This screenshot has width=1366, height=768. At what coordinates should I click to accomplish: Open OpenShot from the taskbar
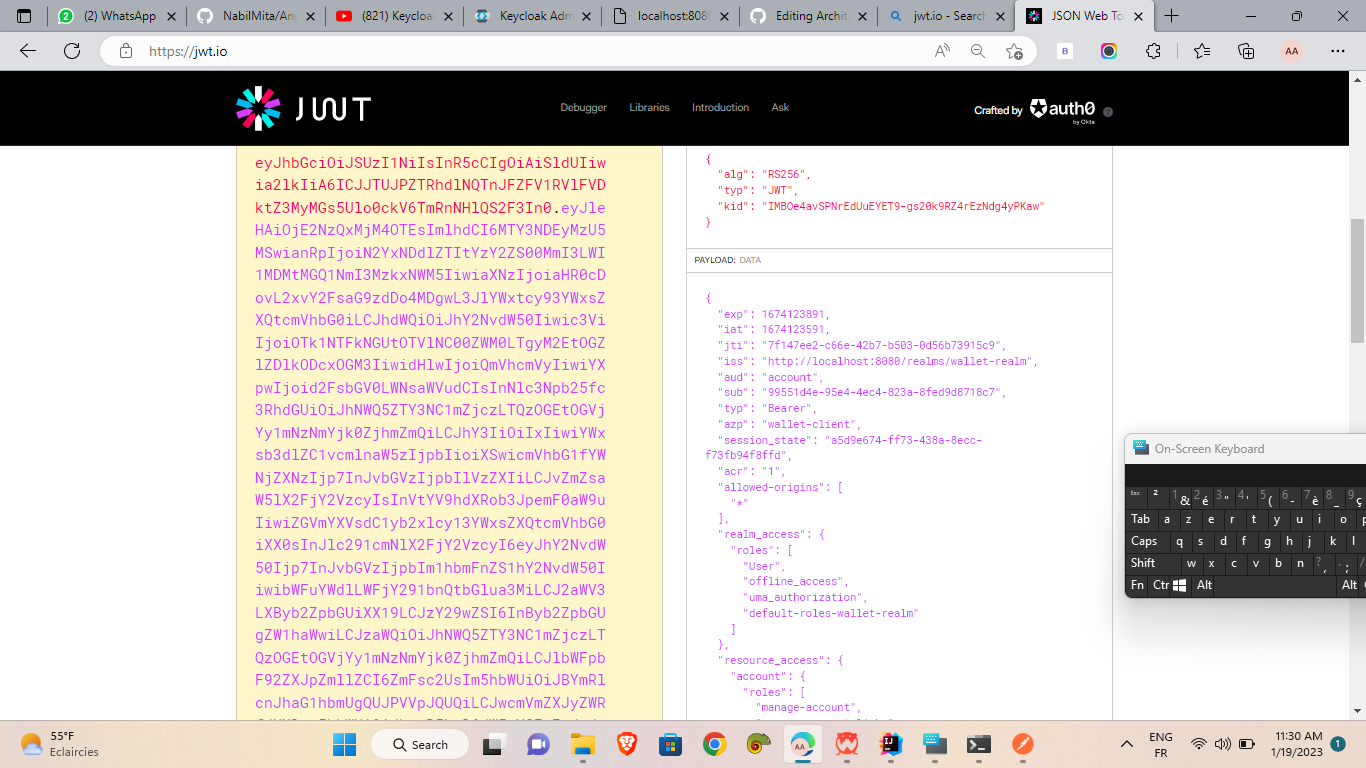pyautogui.click(x=1021, y=744)
